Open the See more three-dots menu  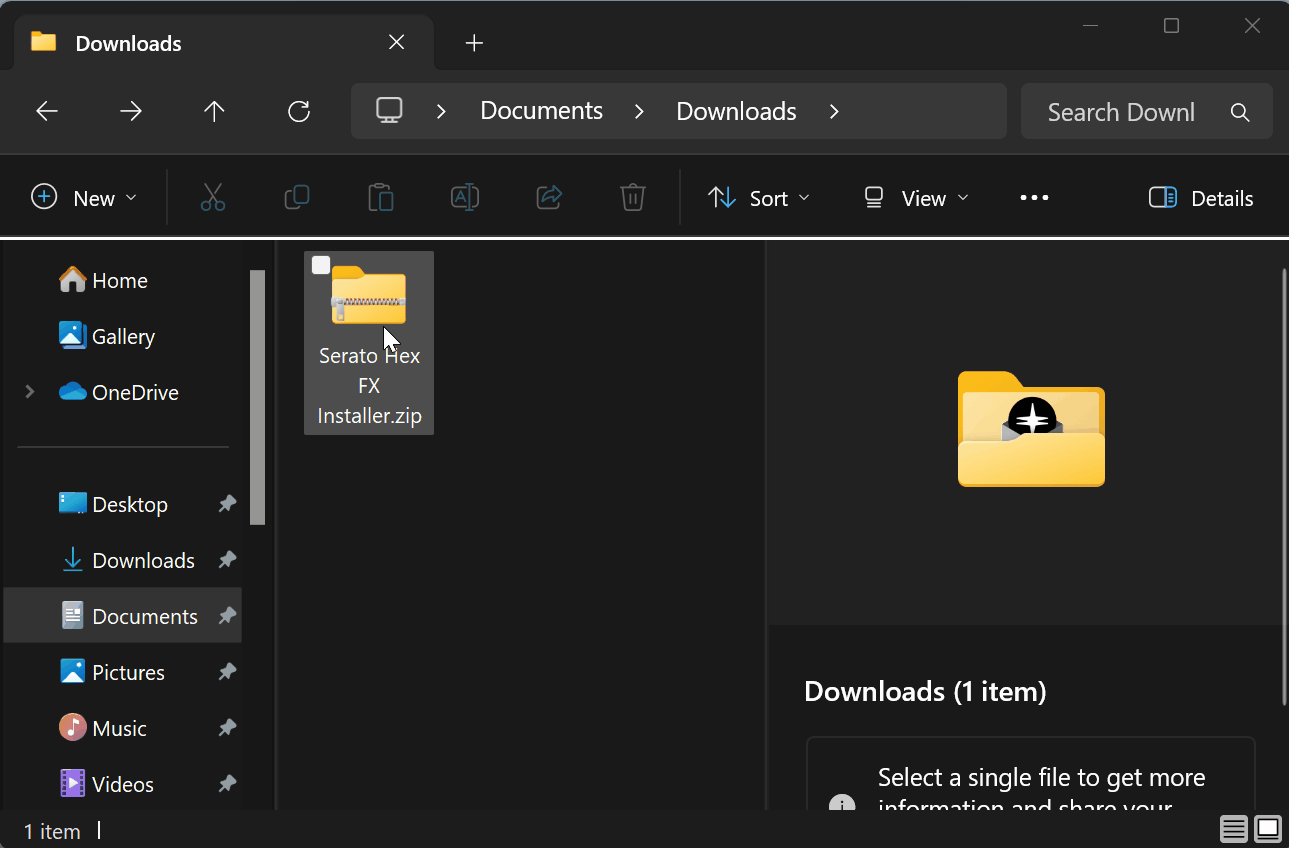click(x=1034, y=198)
